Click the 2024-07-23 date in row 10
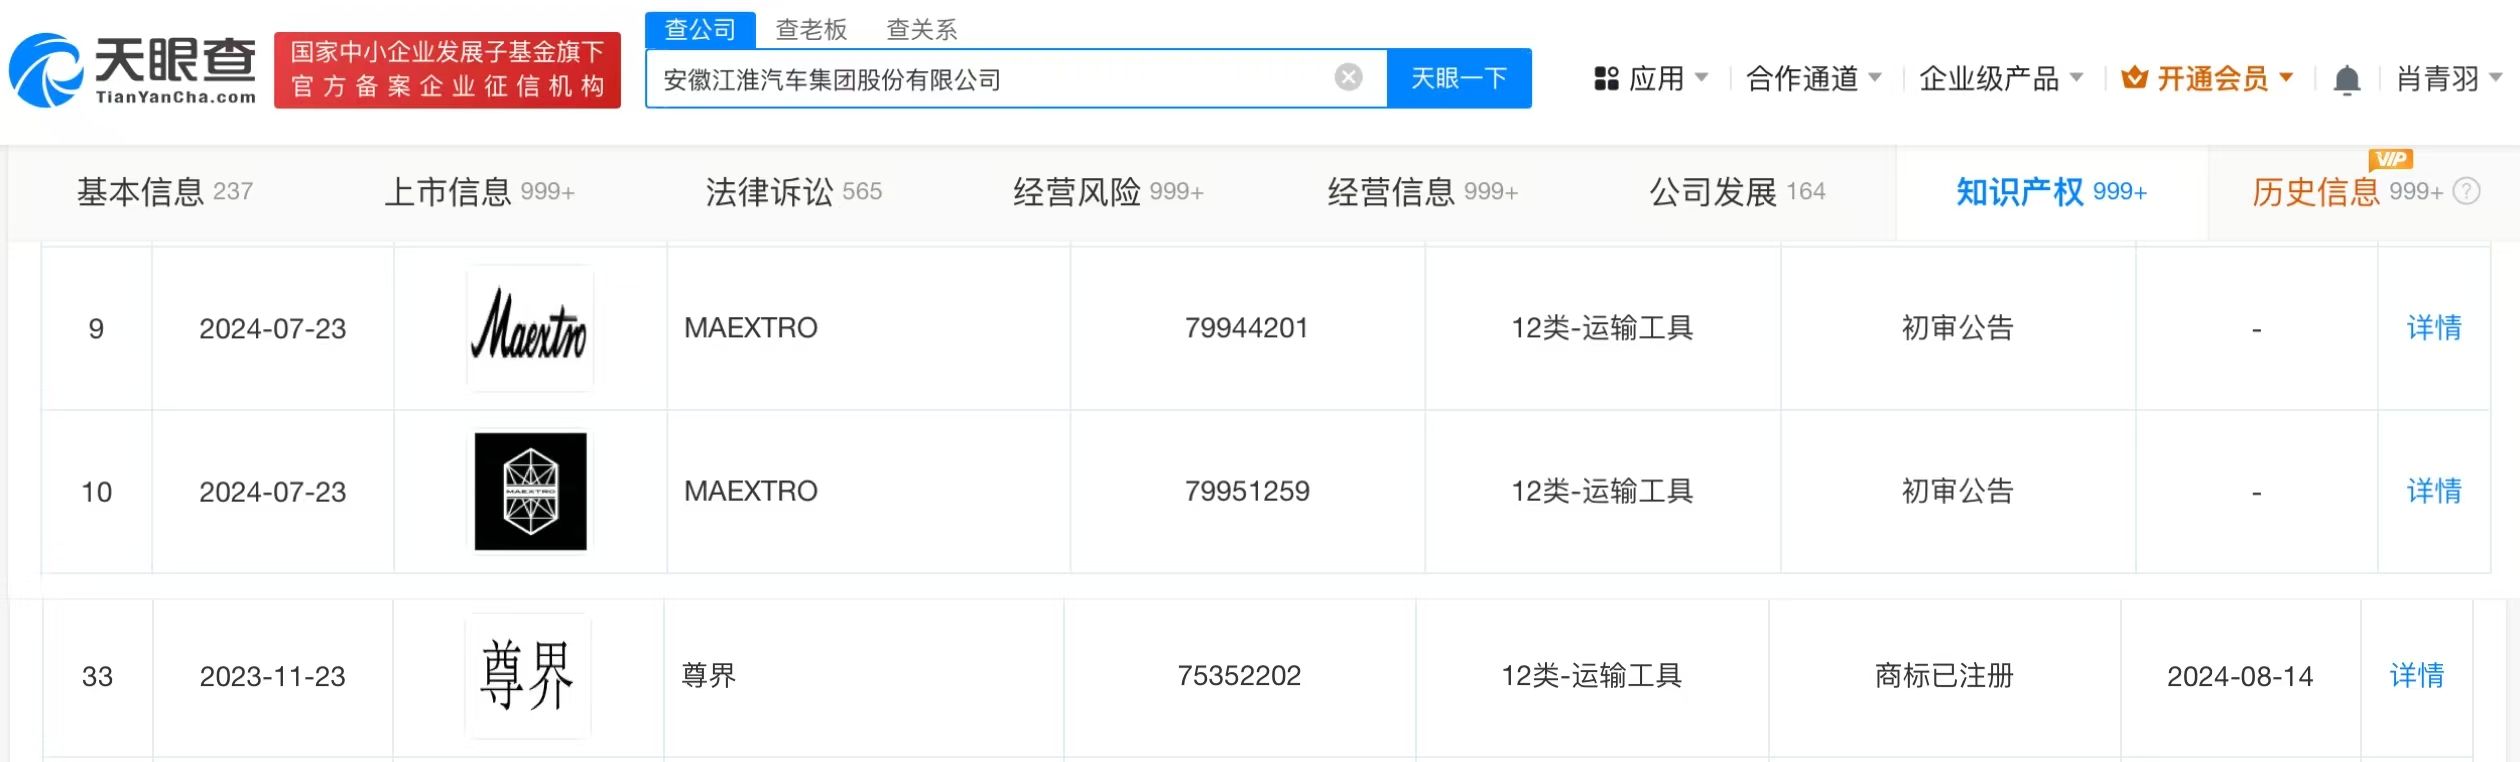The width and height of the screenshot is (2520, 762). point(272,492)
